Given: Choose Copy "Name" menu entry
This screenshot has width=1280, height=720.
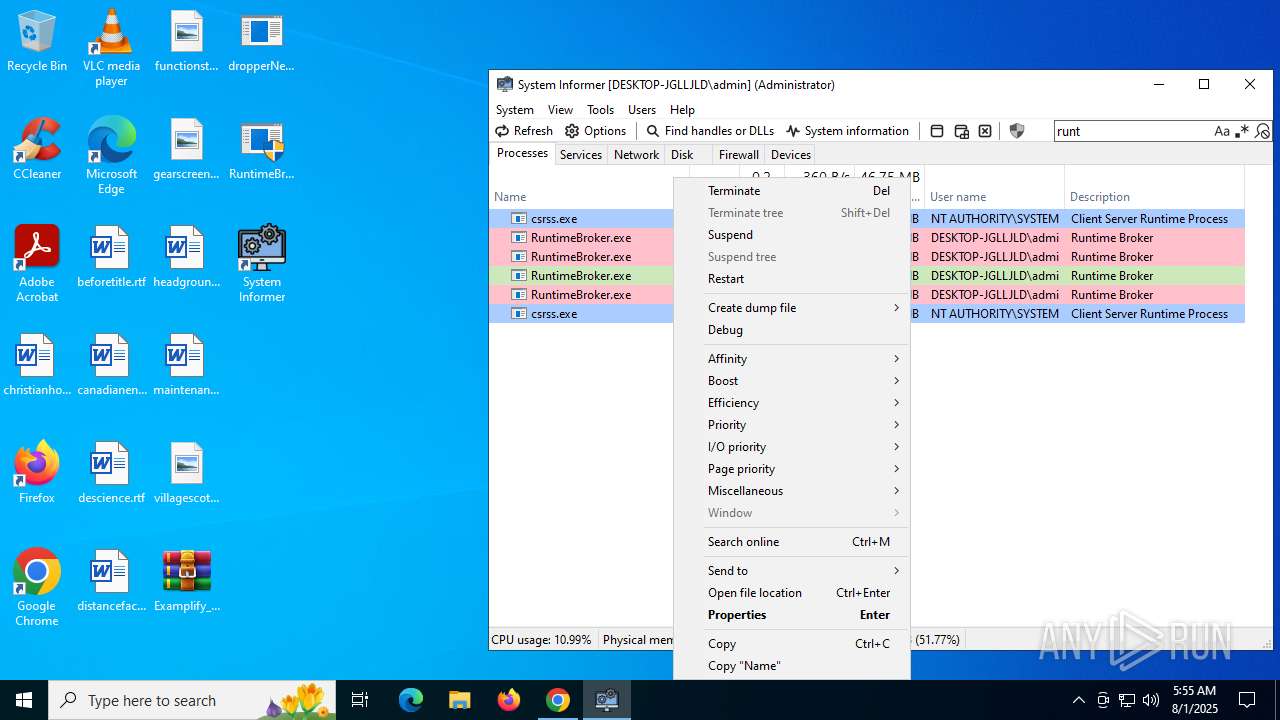Looking at the screenshot, I should click(x=792, y=666).
